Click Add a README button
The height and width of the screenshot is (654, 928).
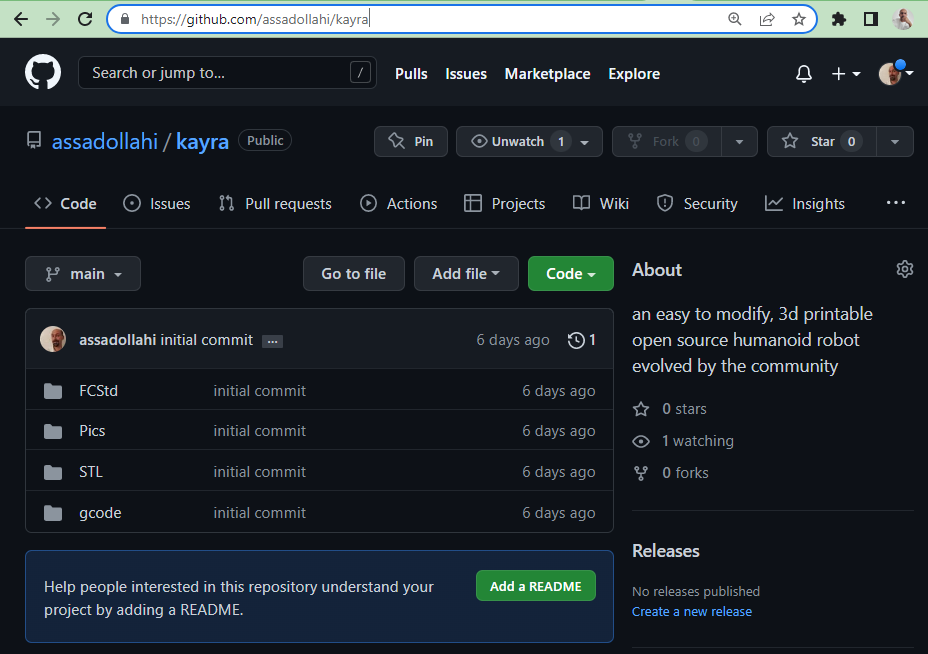[536, 586]
